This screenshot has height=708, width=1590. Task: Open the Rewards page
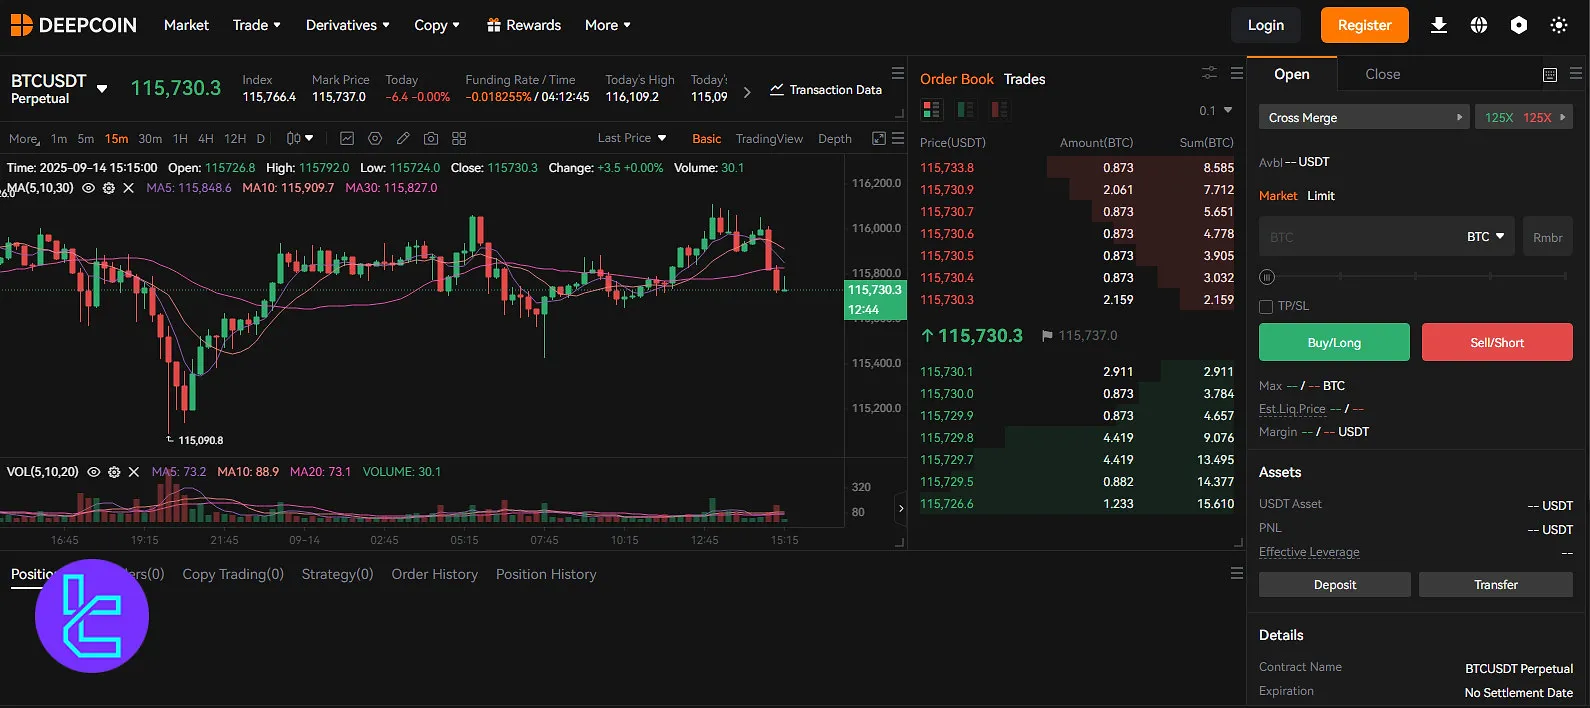coord(523,25)
